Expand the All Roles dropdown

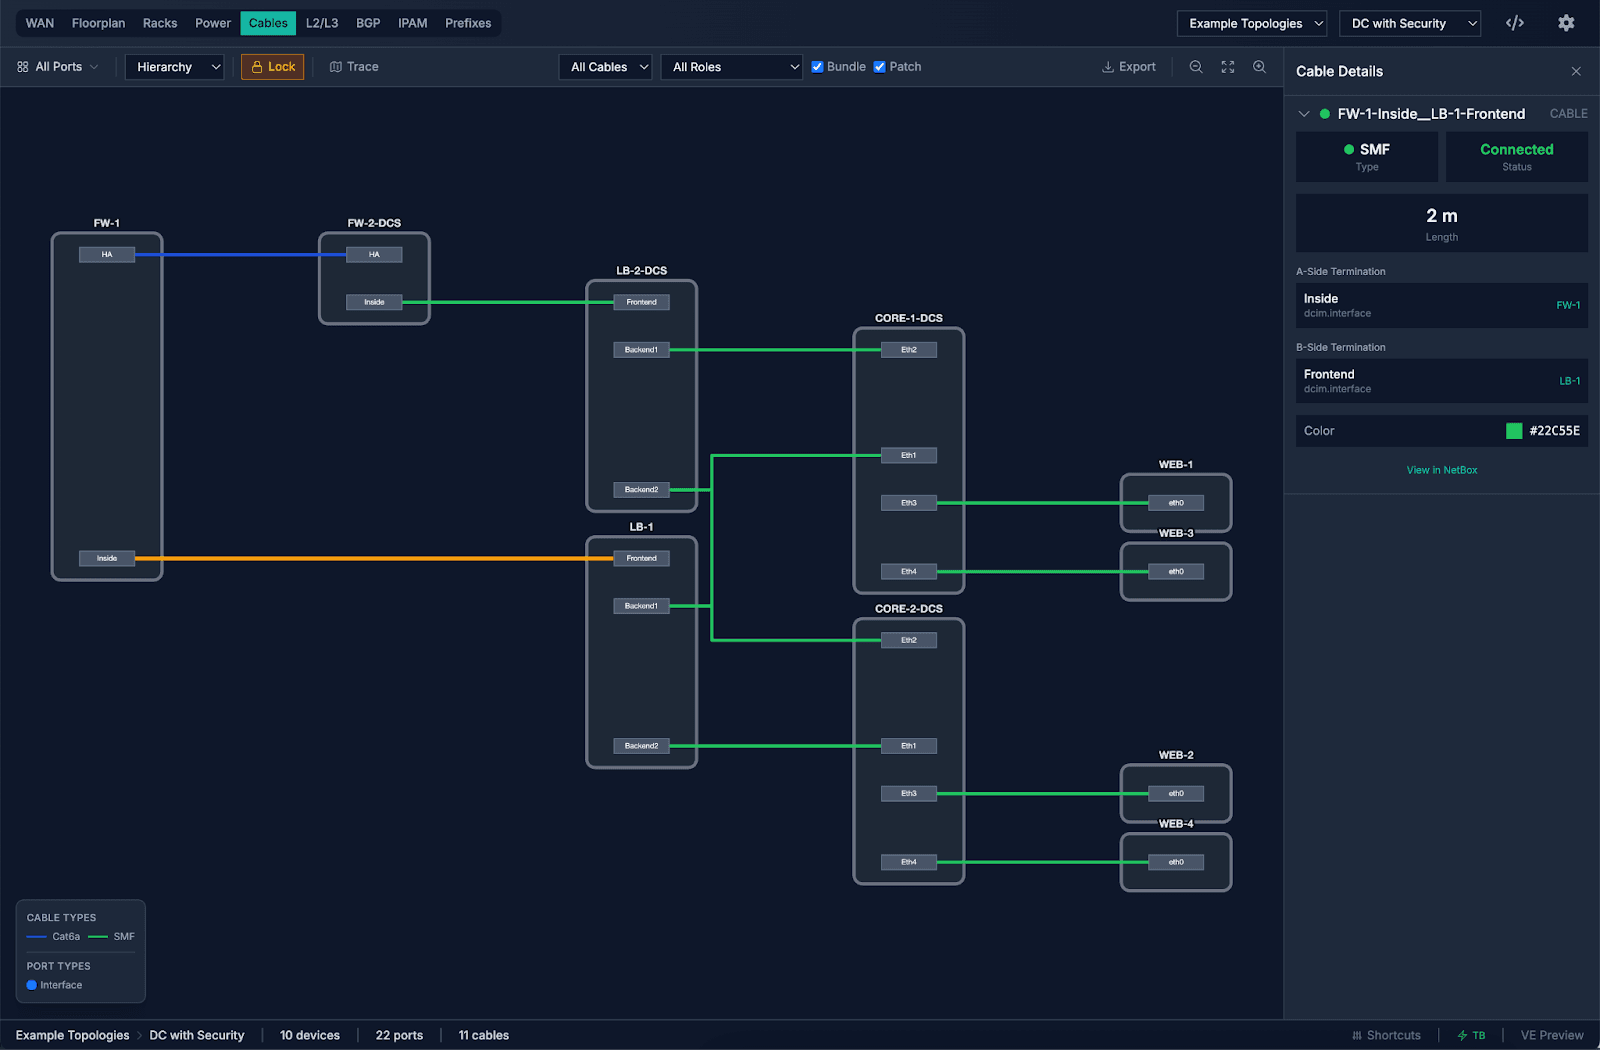click(731, 67)
